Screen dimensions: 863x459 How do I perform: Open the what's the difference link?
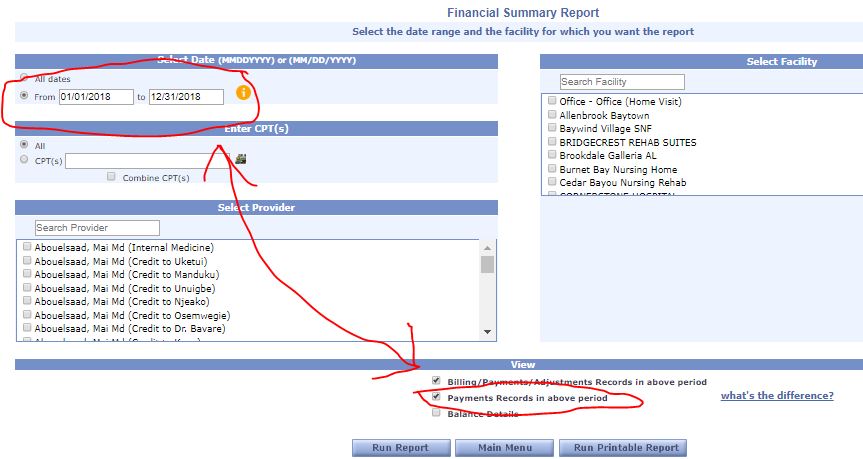pos(777,396)
